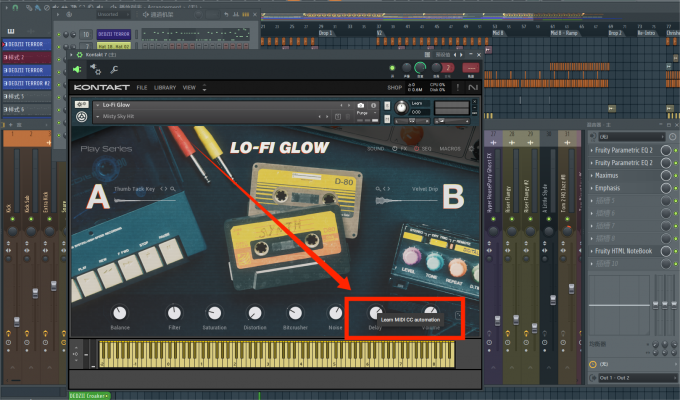
Task: Click the Kontakt 7 window gear icon
Action: (79, 55)
